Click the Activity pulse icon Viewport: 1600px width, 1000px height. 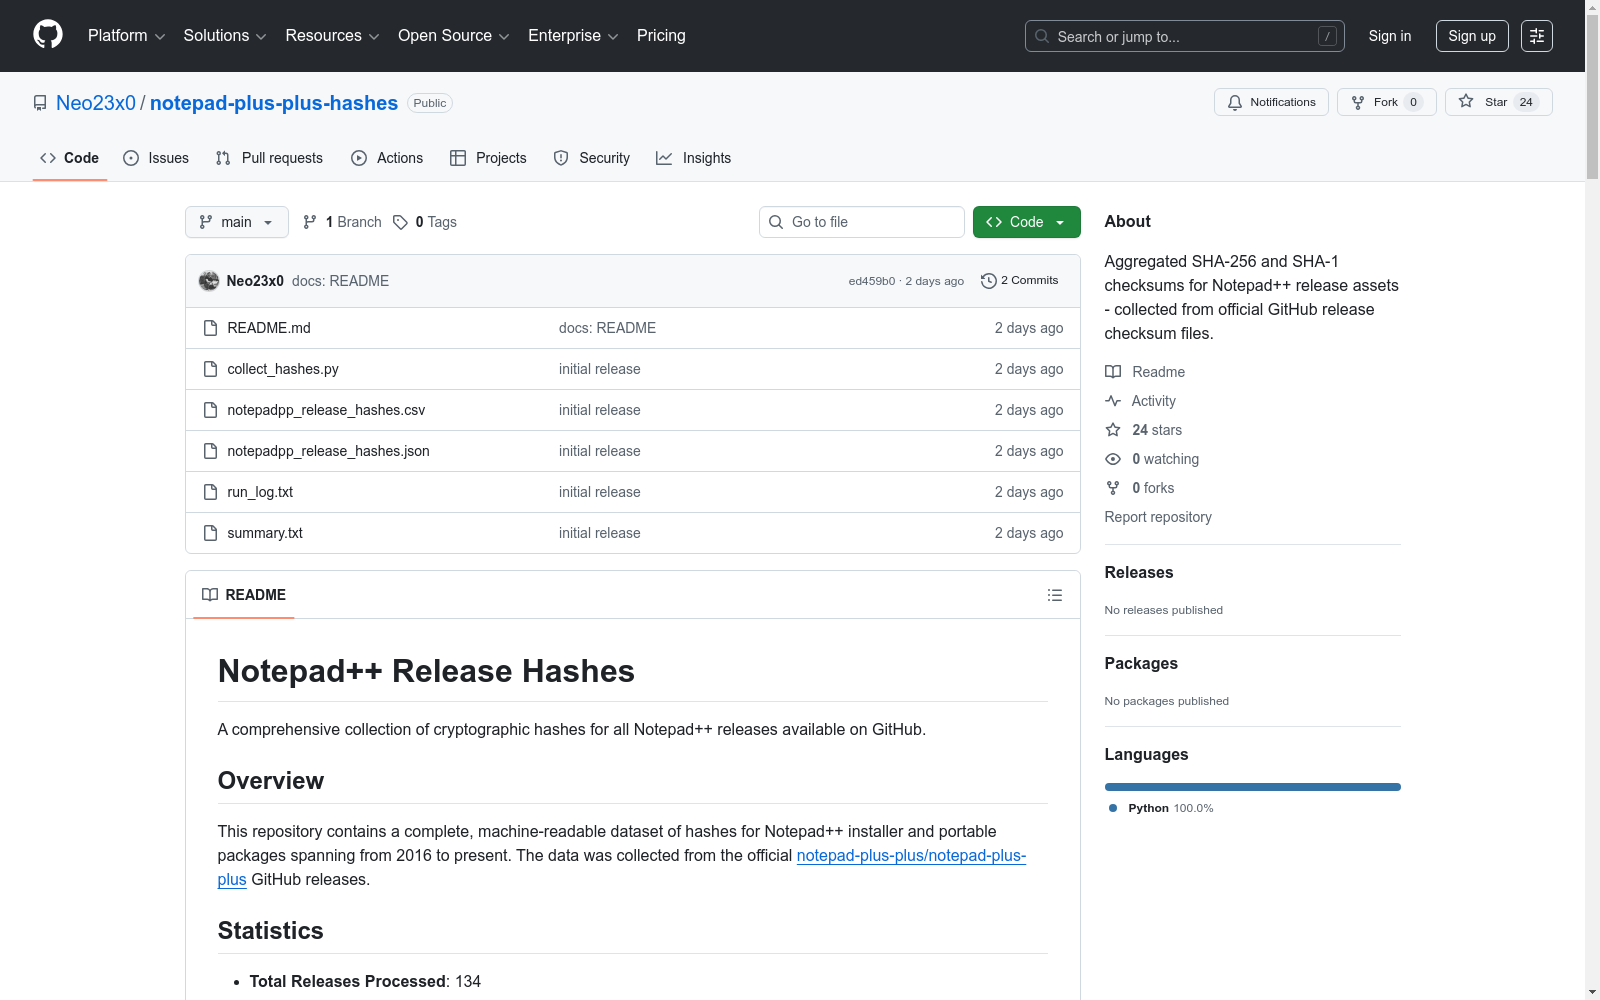tap(1113, 401)
